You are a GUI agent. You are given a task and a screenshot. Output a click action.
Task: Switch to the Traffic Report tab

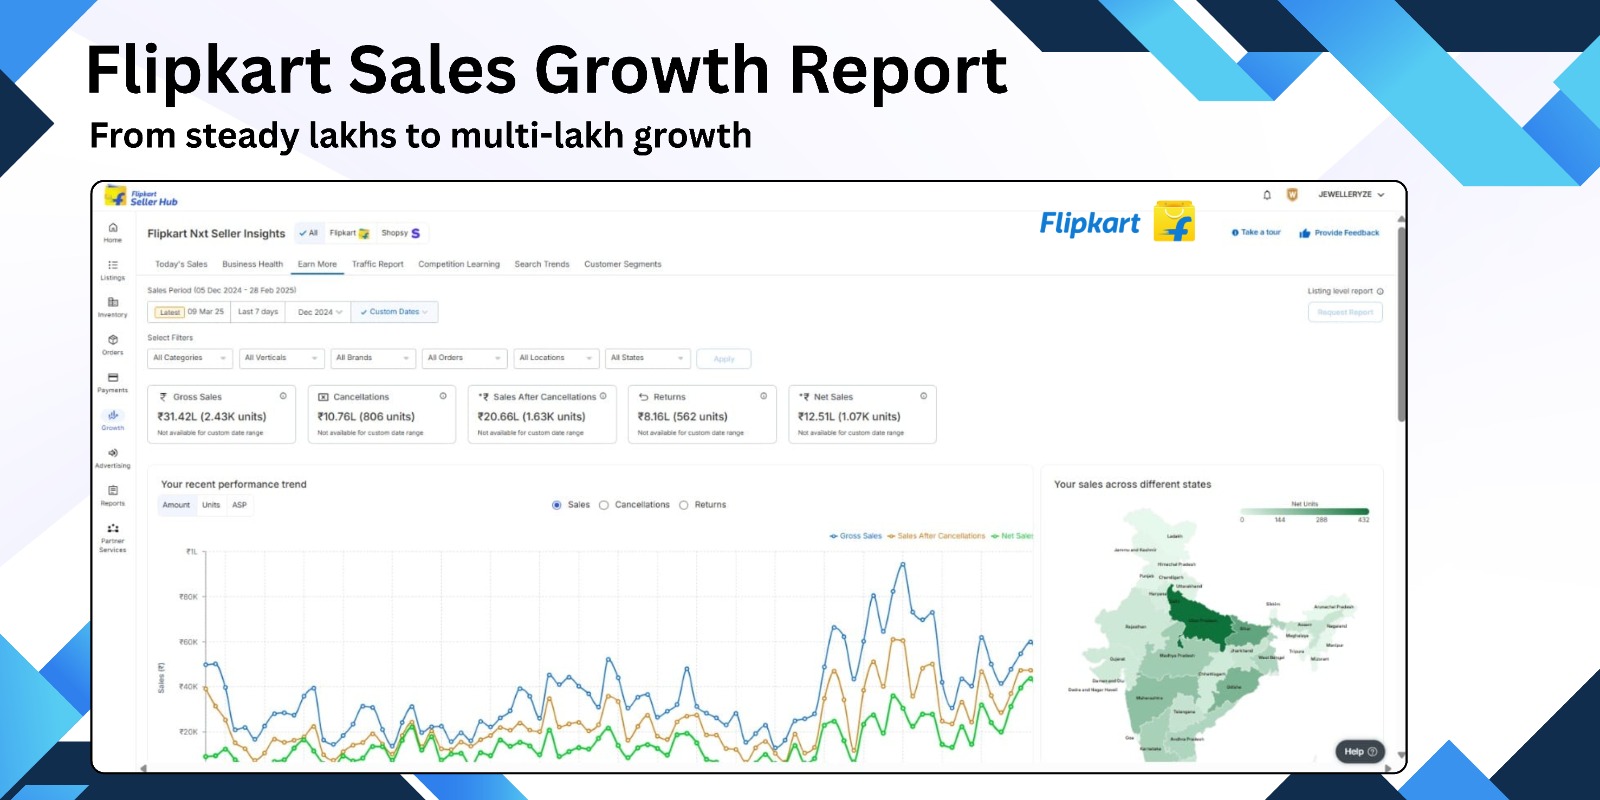point(377,264)
